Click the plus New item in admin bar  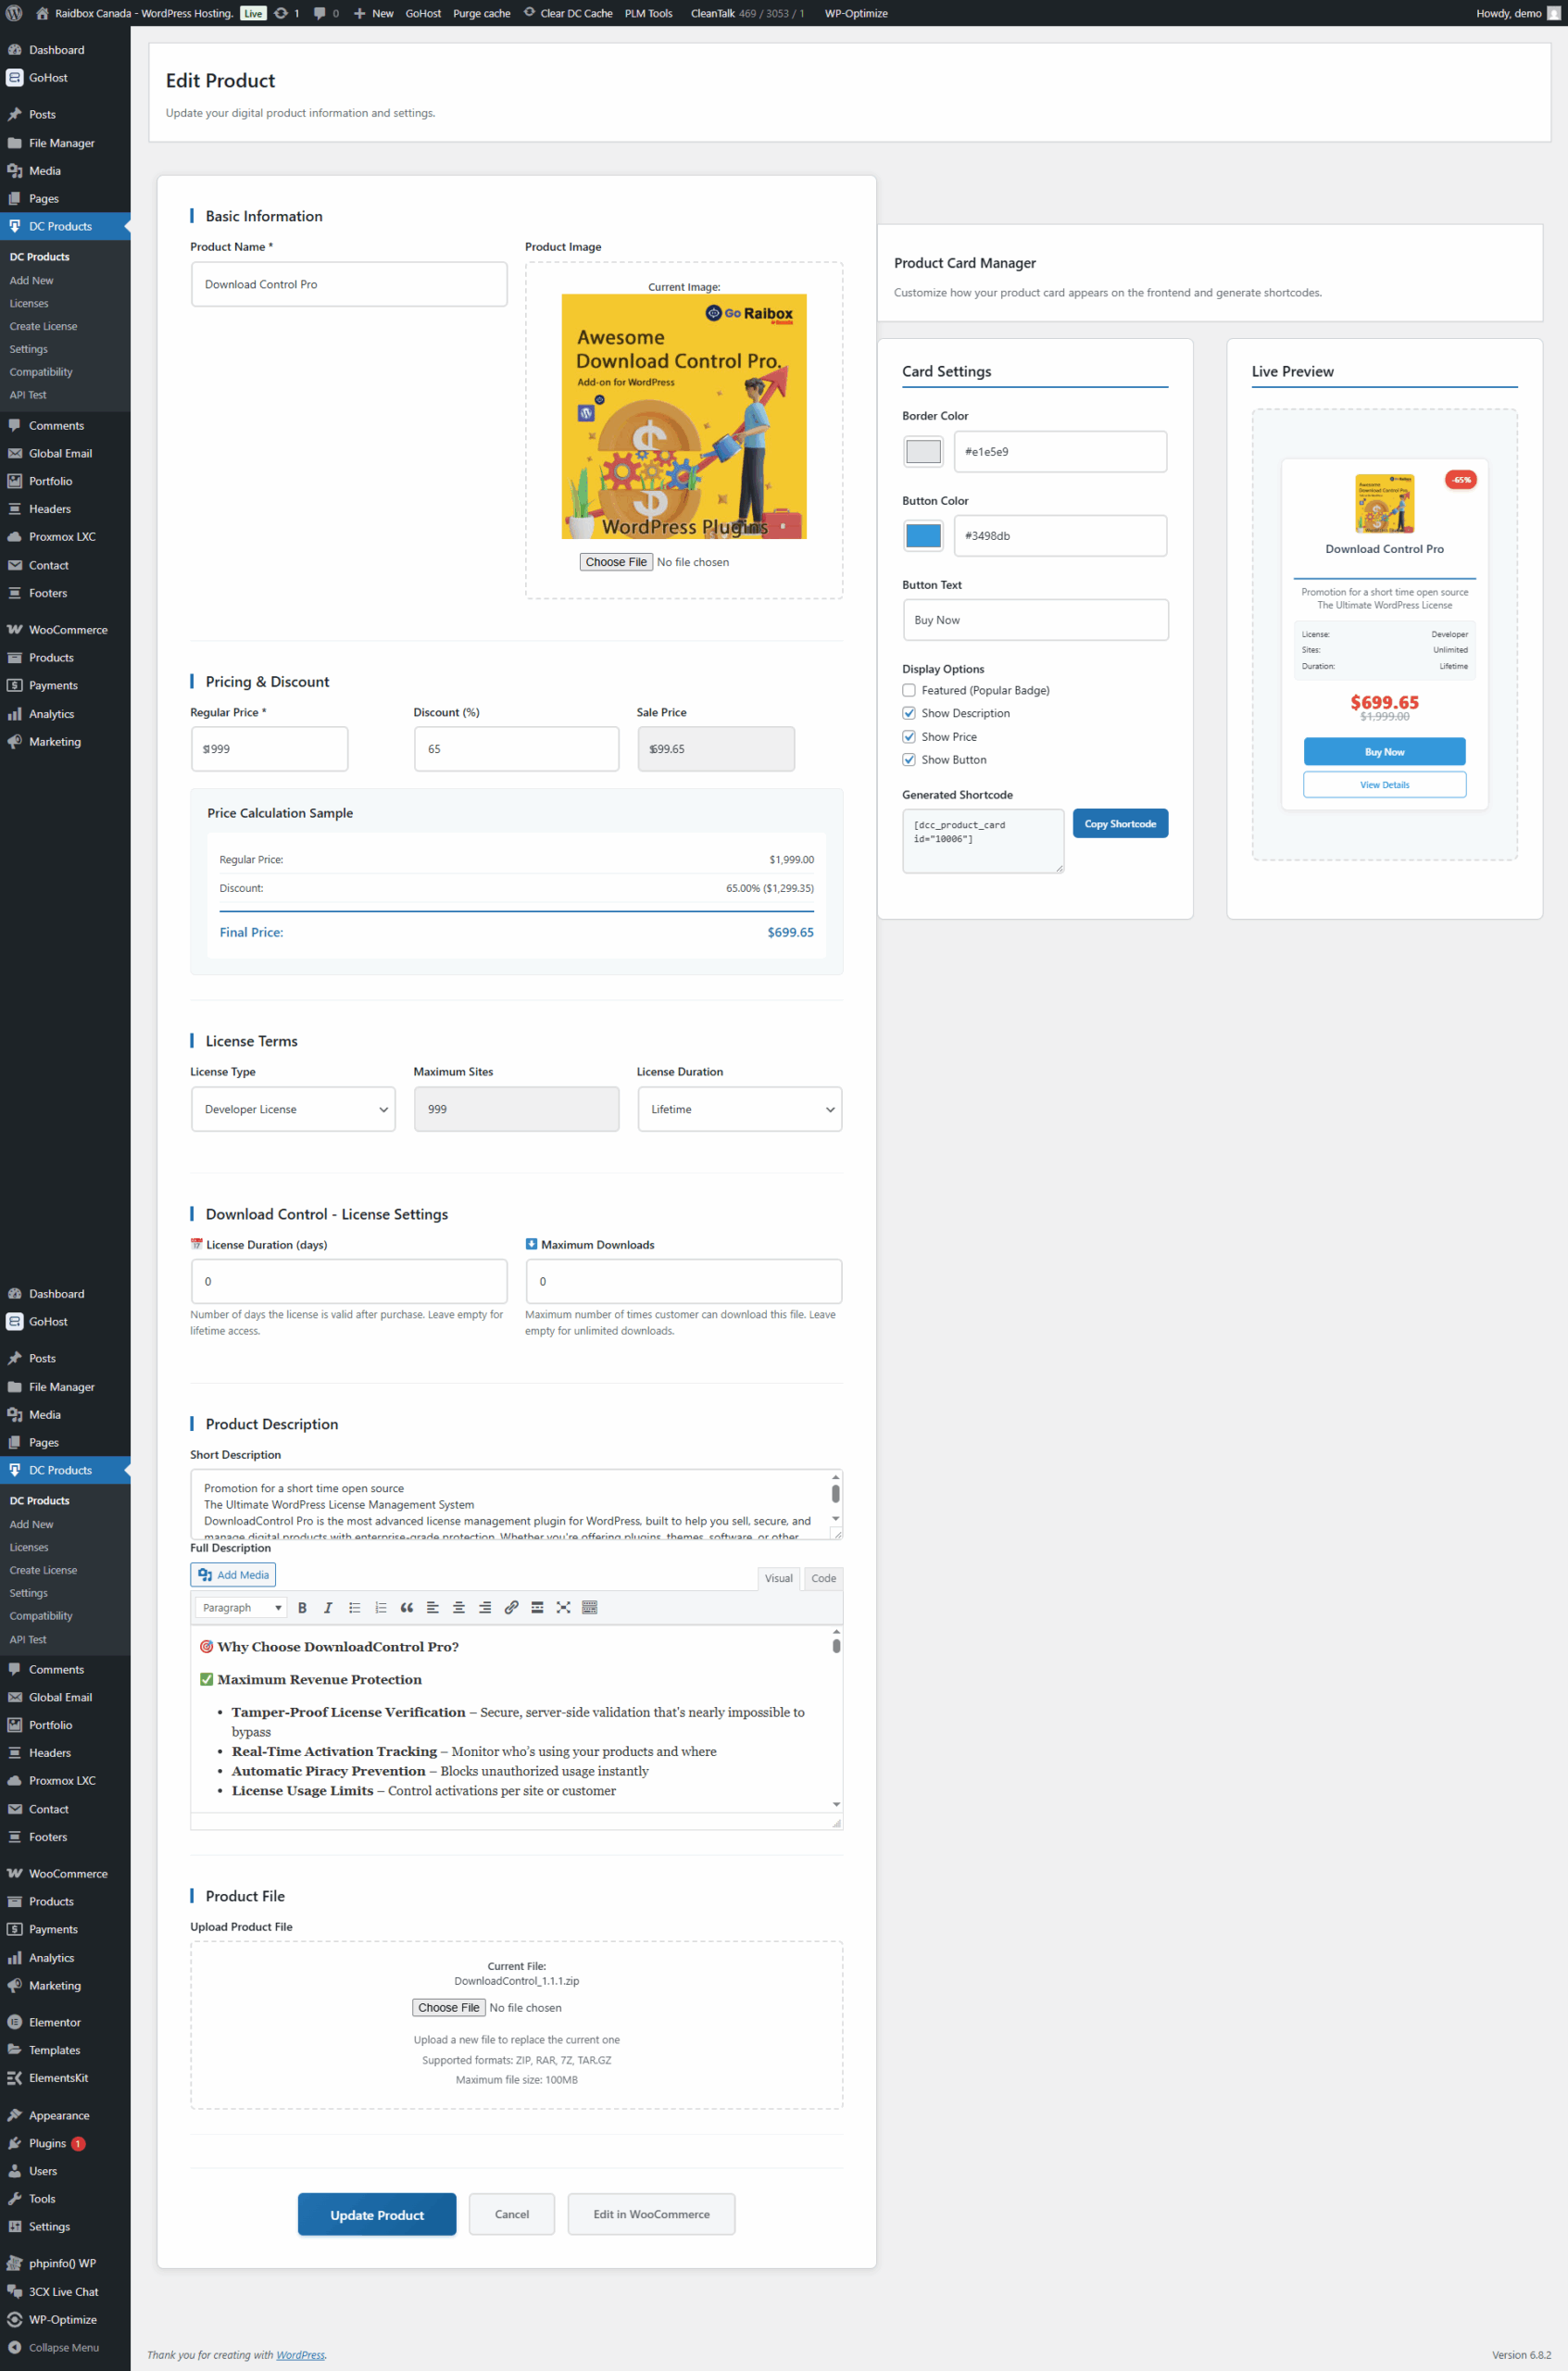373,13
